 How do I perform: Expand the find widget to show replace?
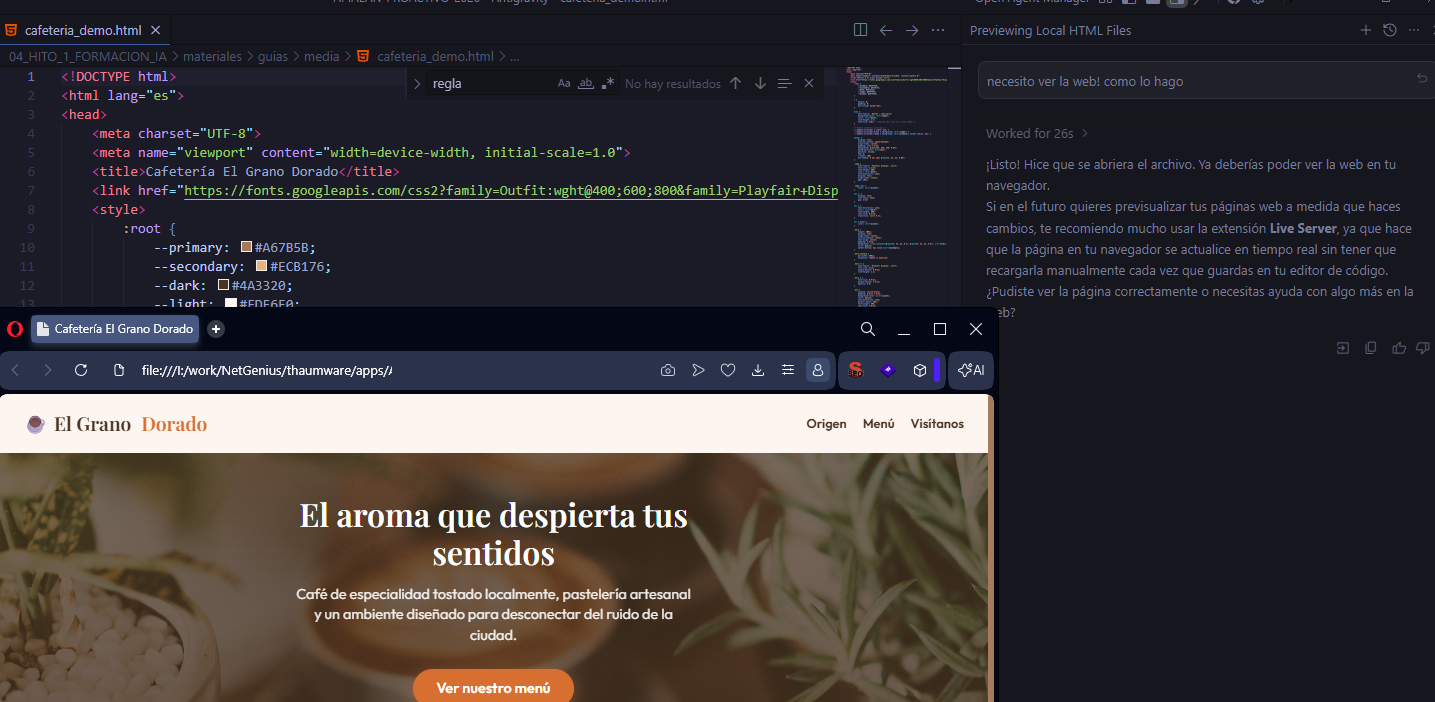[417, 83]
